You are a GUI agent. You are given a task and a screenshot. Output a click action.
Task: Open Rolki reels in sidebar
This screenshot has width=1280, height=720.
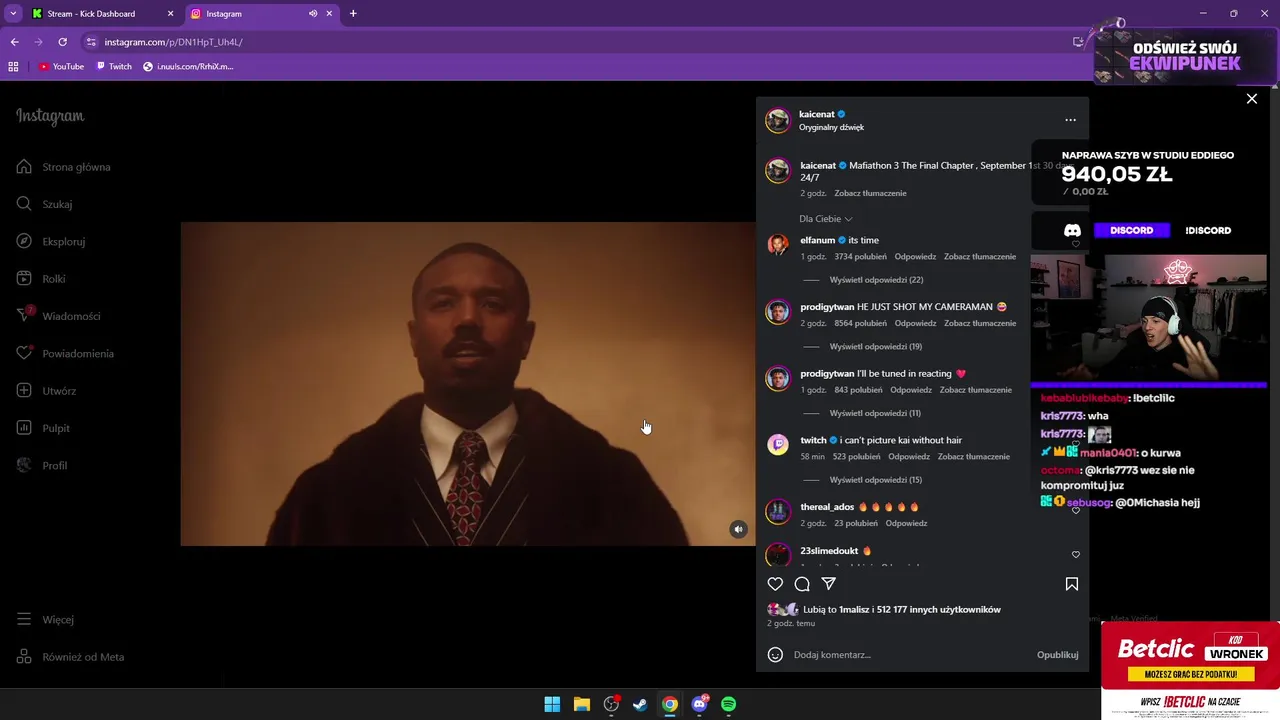click(x=41, y=279)
